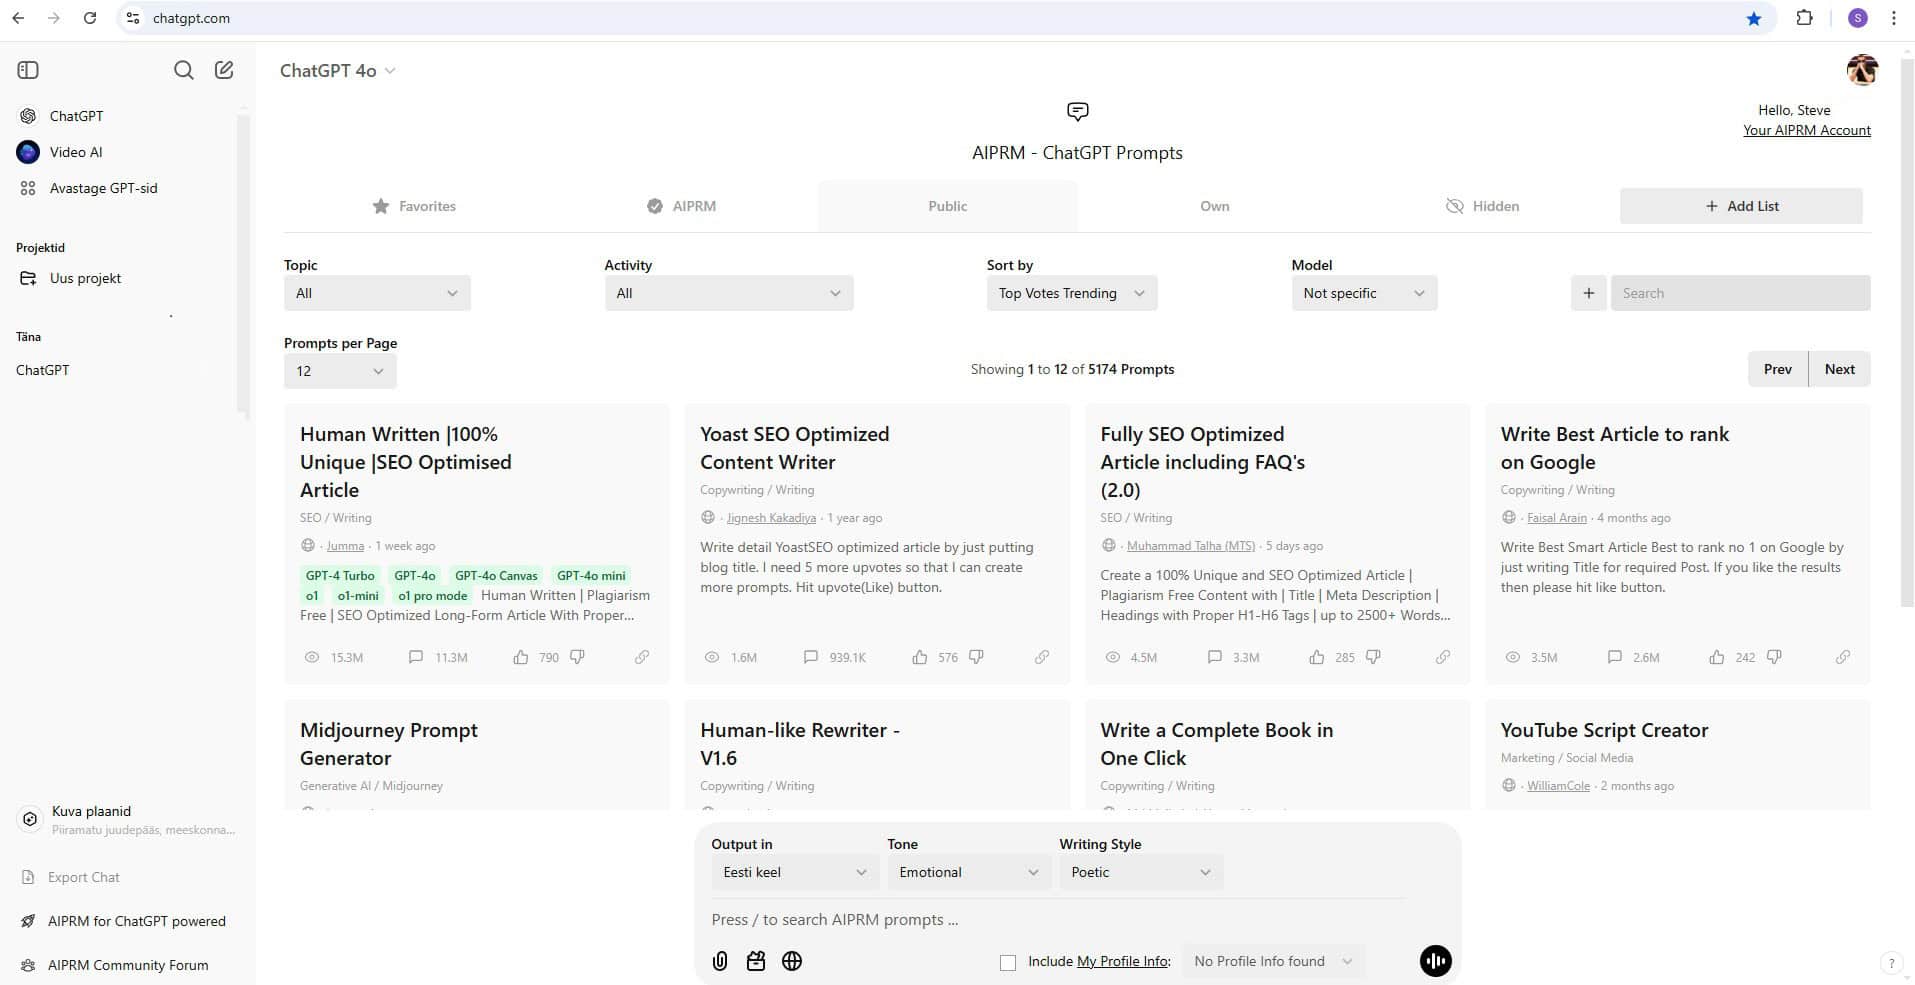1915x985 pixels.
Task: Toggle the left sidebar panel icon
Action: 28,70
